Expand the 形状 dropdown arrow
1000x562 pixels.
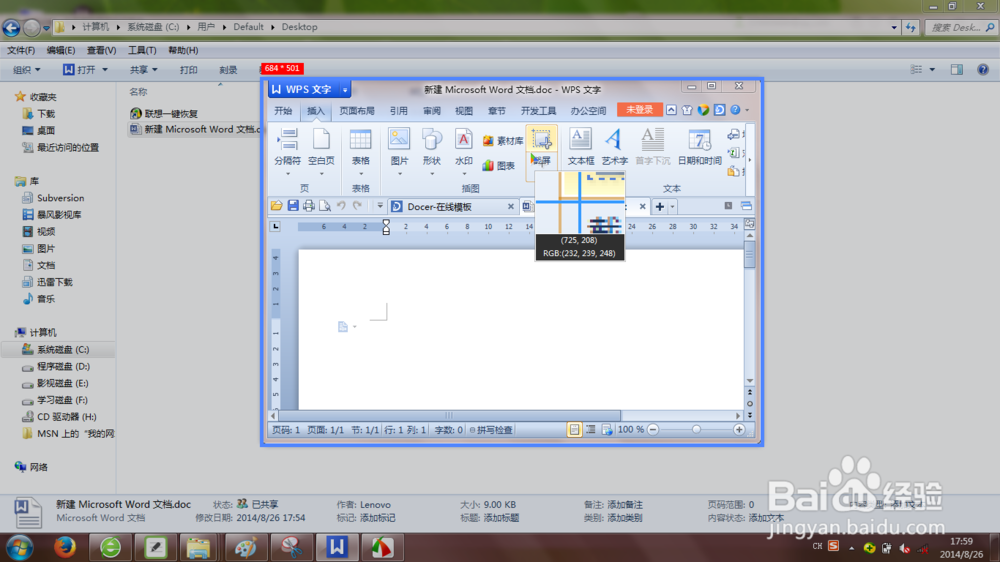pyautogui.click(x=432, y=174)
